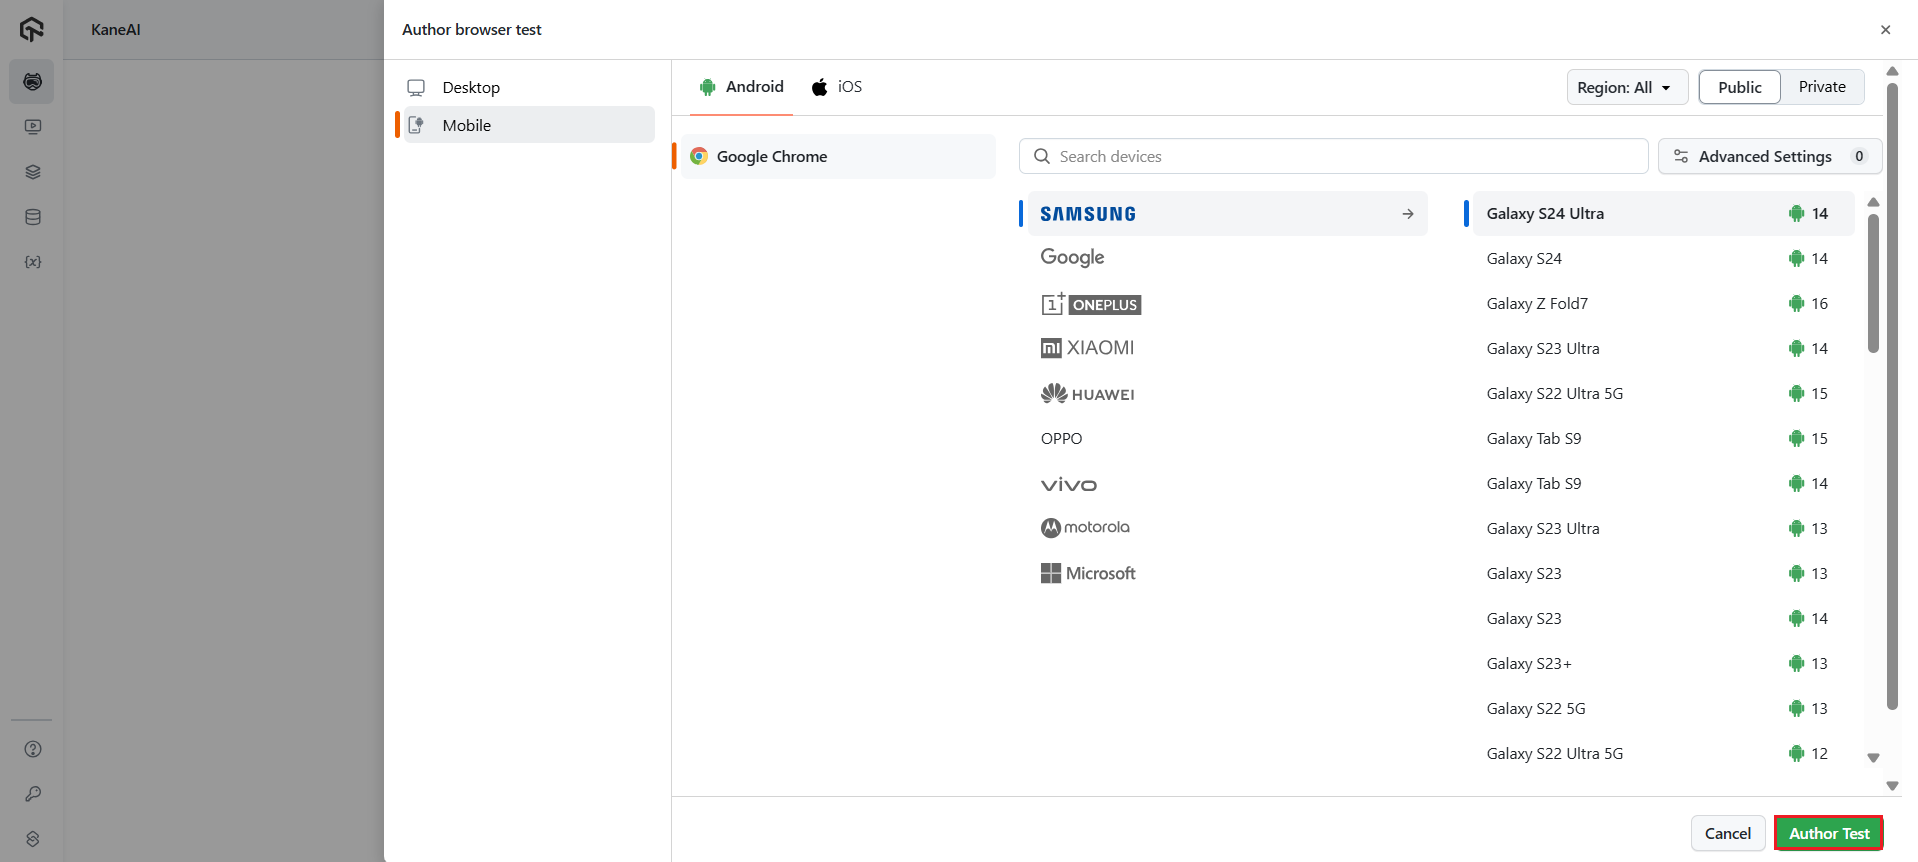Open the Region: All dropdown
The height and width of the screenshot is (862, 1918).
pos(1626,87)
